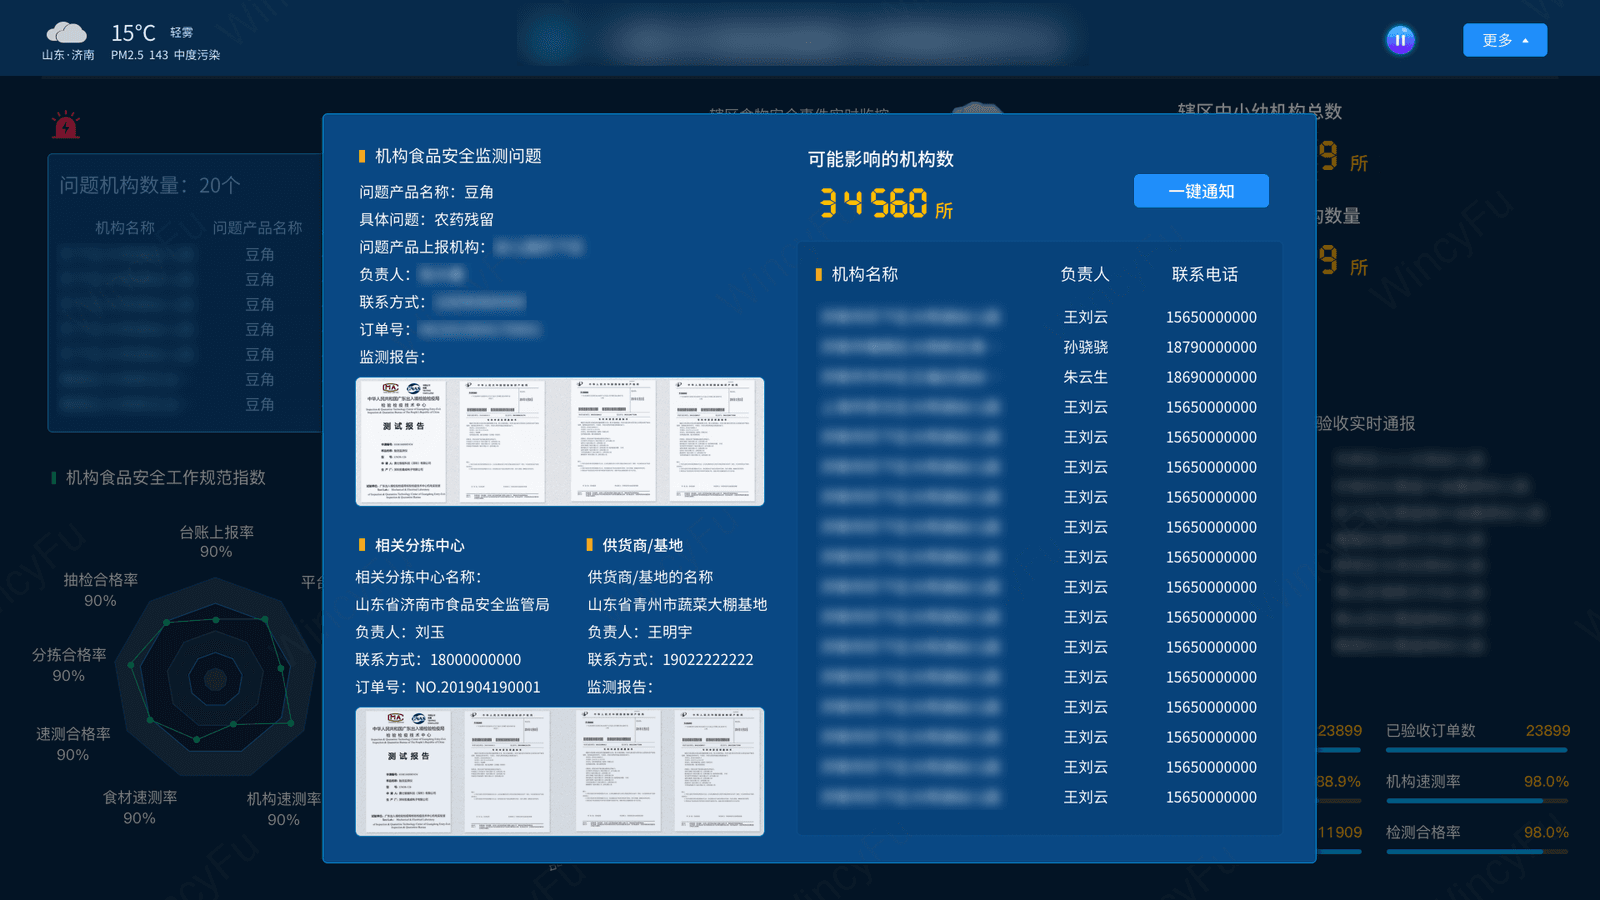Click the 供货商/基地 section title
Image resolution: width=1600 pixels, height=900 pixels.
point(642,545)
